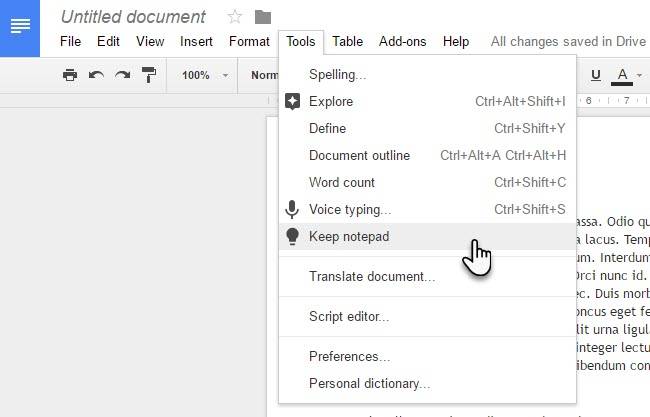Rename the Untitled document title

click(133, 17)
